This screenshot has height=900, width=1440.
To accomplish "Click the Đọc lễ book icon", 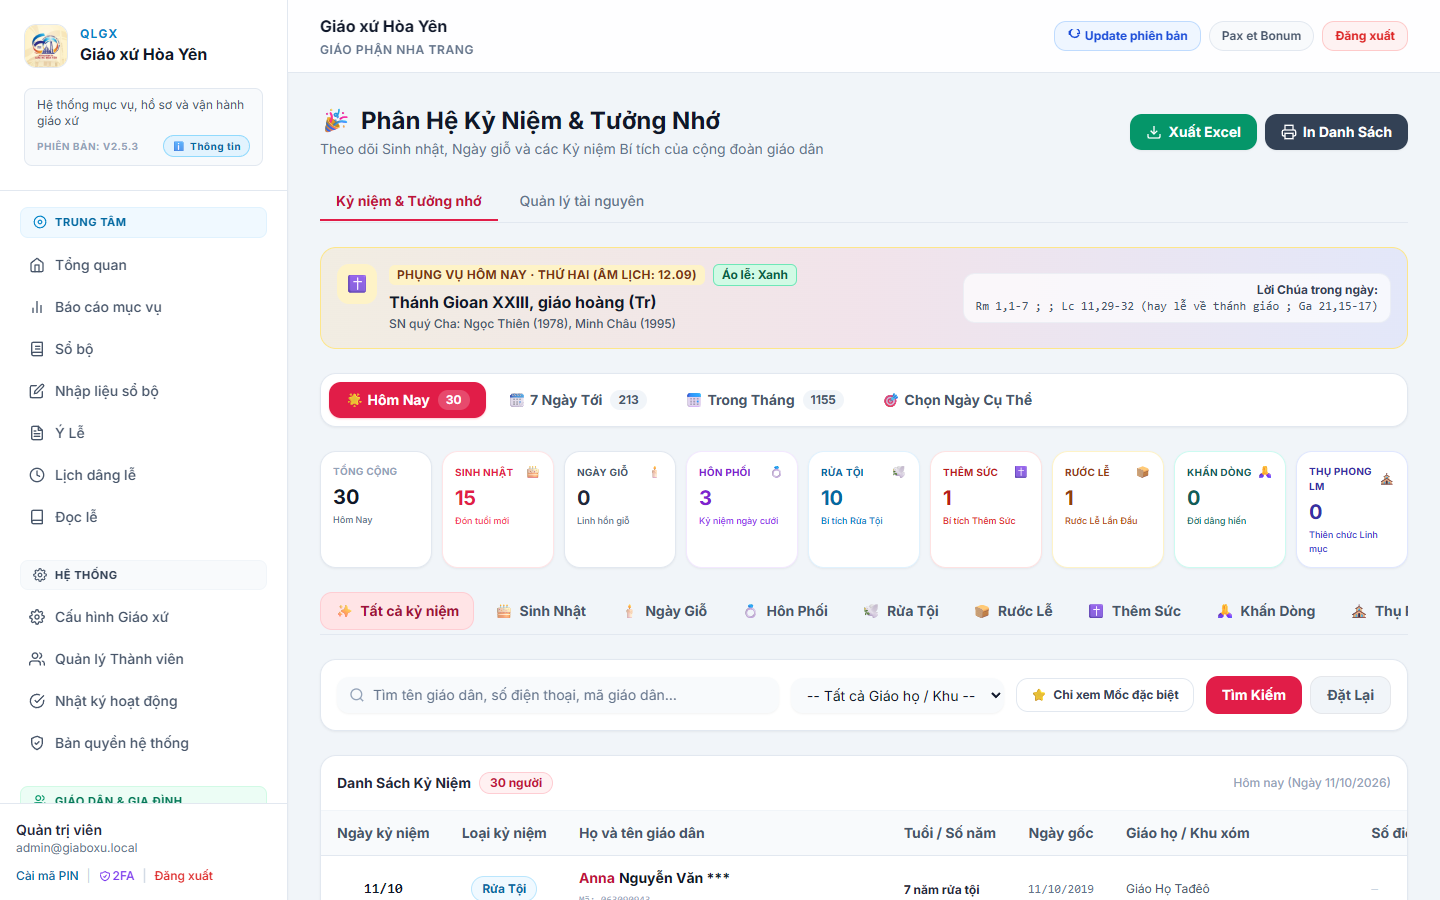I will click(37, 517).
